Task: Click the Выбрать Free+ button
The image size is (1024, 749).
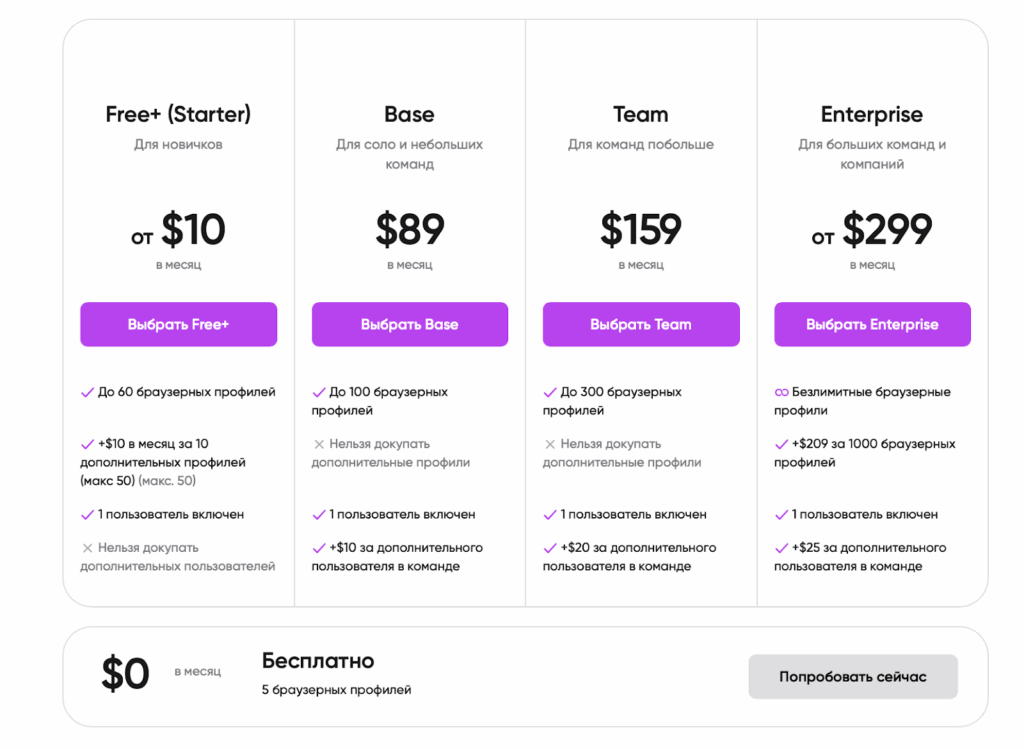Action: click(x=178, y=324)
